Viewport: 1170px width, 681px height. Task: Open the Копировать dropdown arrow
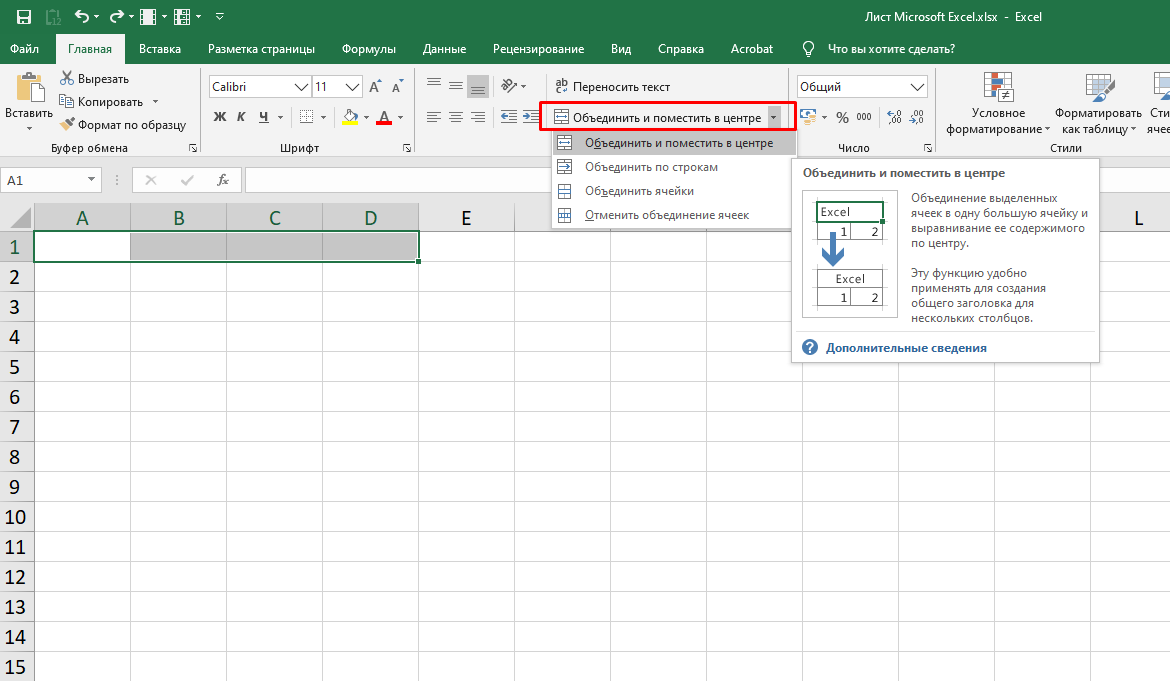pos(155,101)
